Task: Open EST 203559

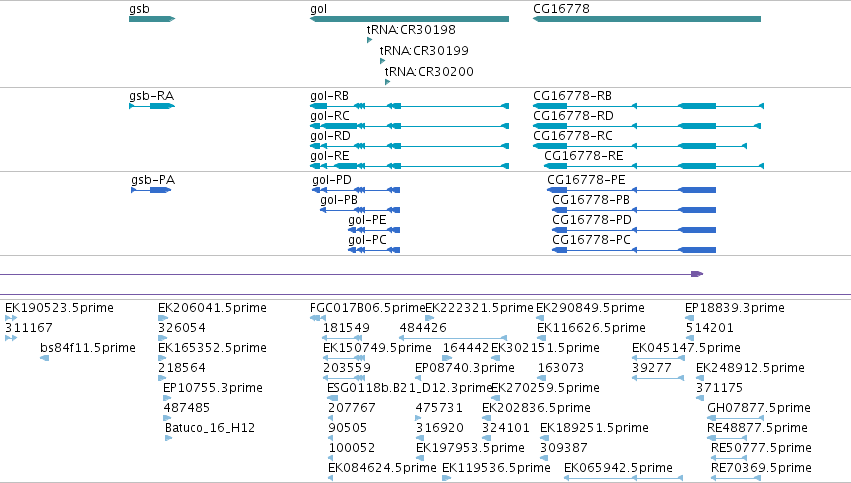Action: coord(344,378)
